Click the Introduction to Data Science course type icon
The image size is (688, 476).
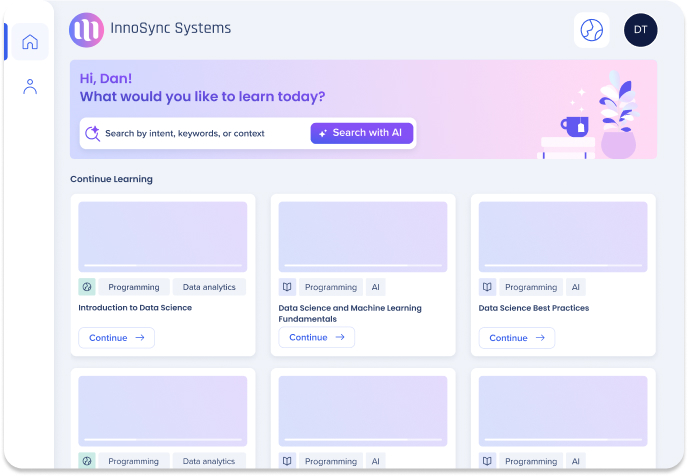[87, 287]
